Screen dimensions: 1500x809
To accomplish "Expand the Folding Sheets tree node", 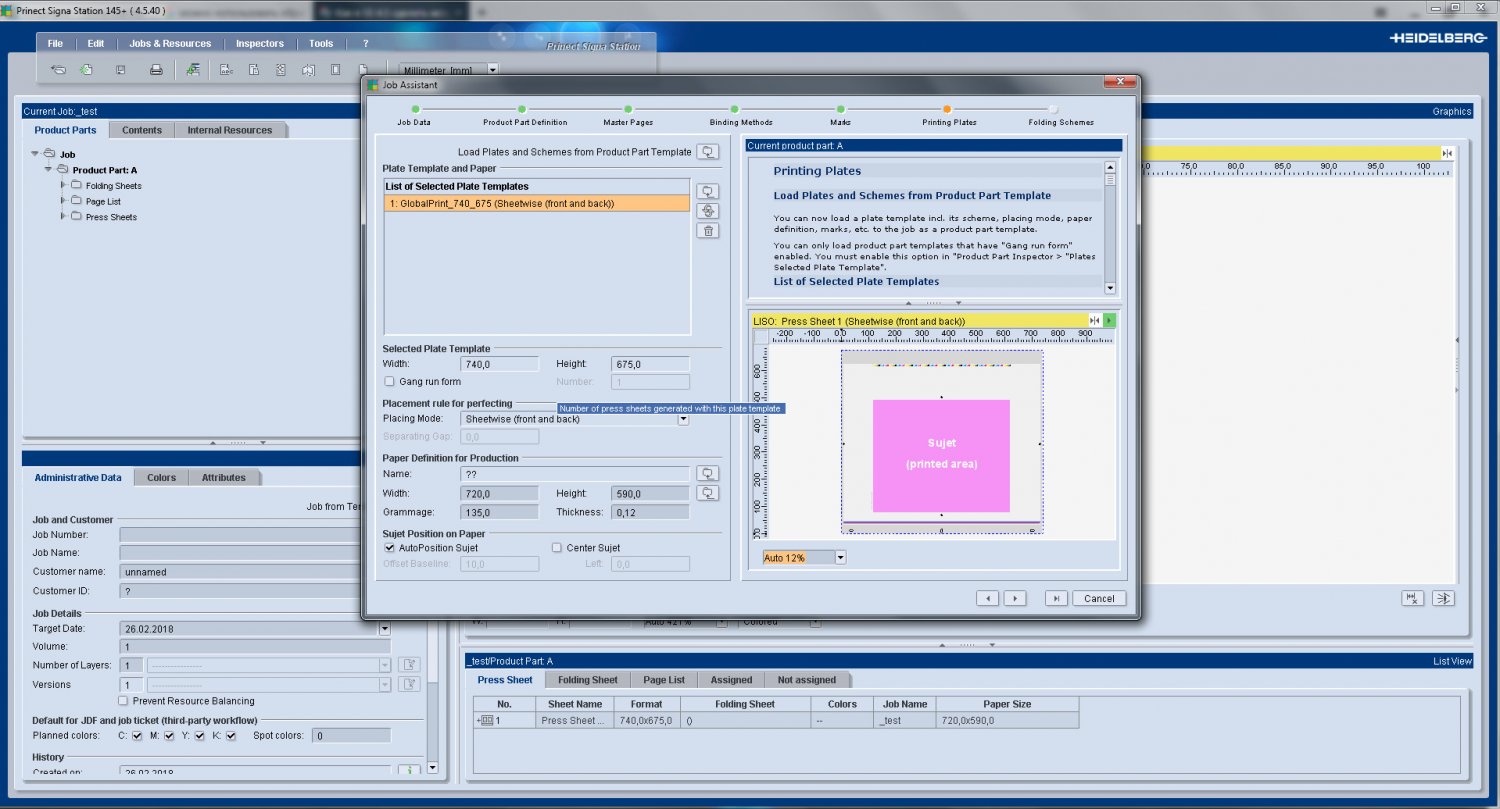I will click(63, 185).
